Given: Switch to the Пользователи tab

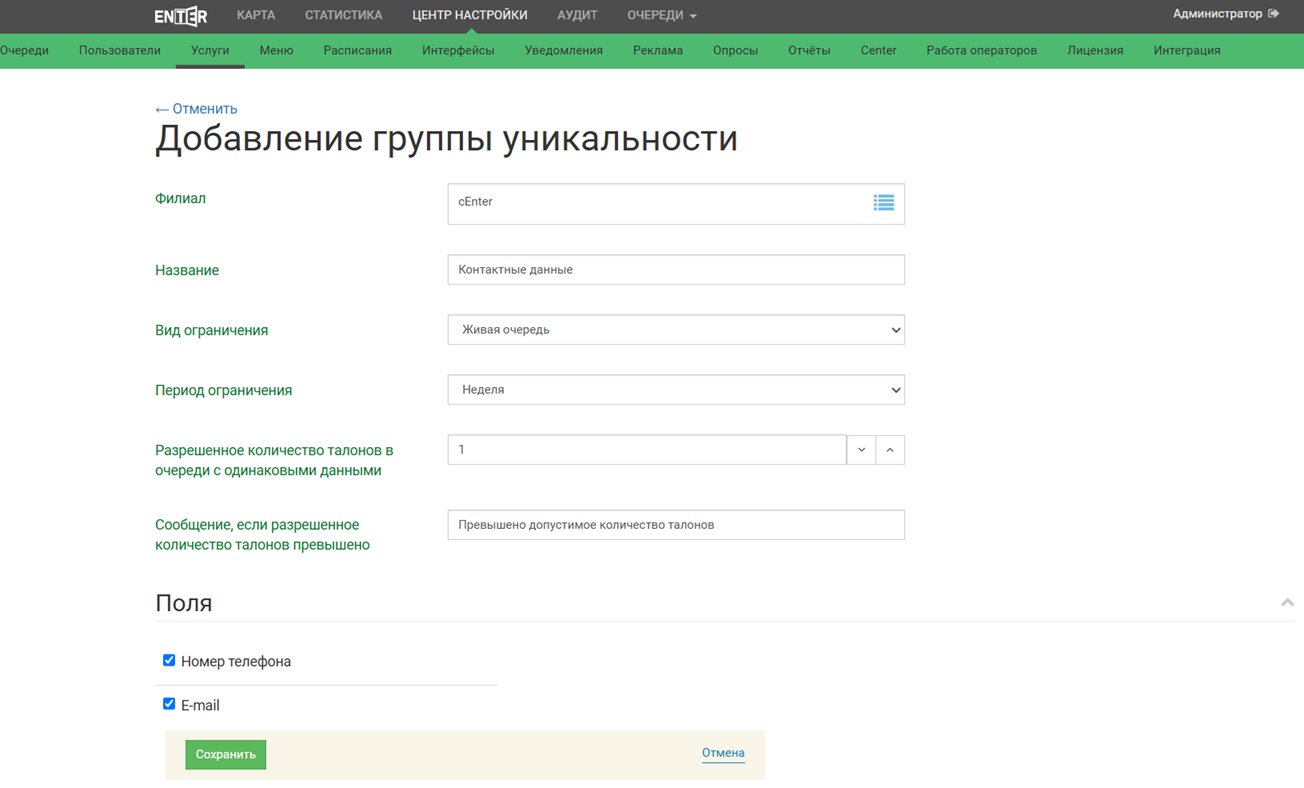Looking at the screenshot, I should (x=120, y=50).
